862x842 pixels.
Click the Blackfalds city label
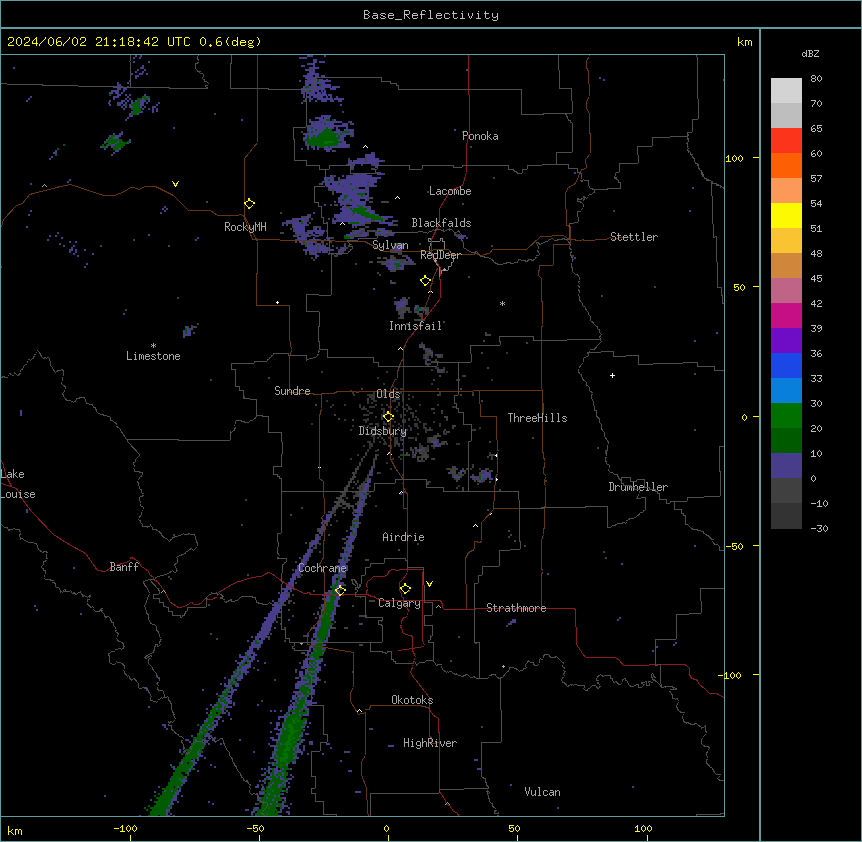coord(441,223)
